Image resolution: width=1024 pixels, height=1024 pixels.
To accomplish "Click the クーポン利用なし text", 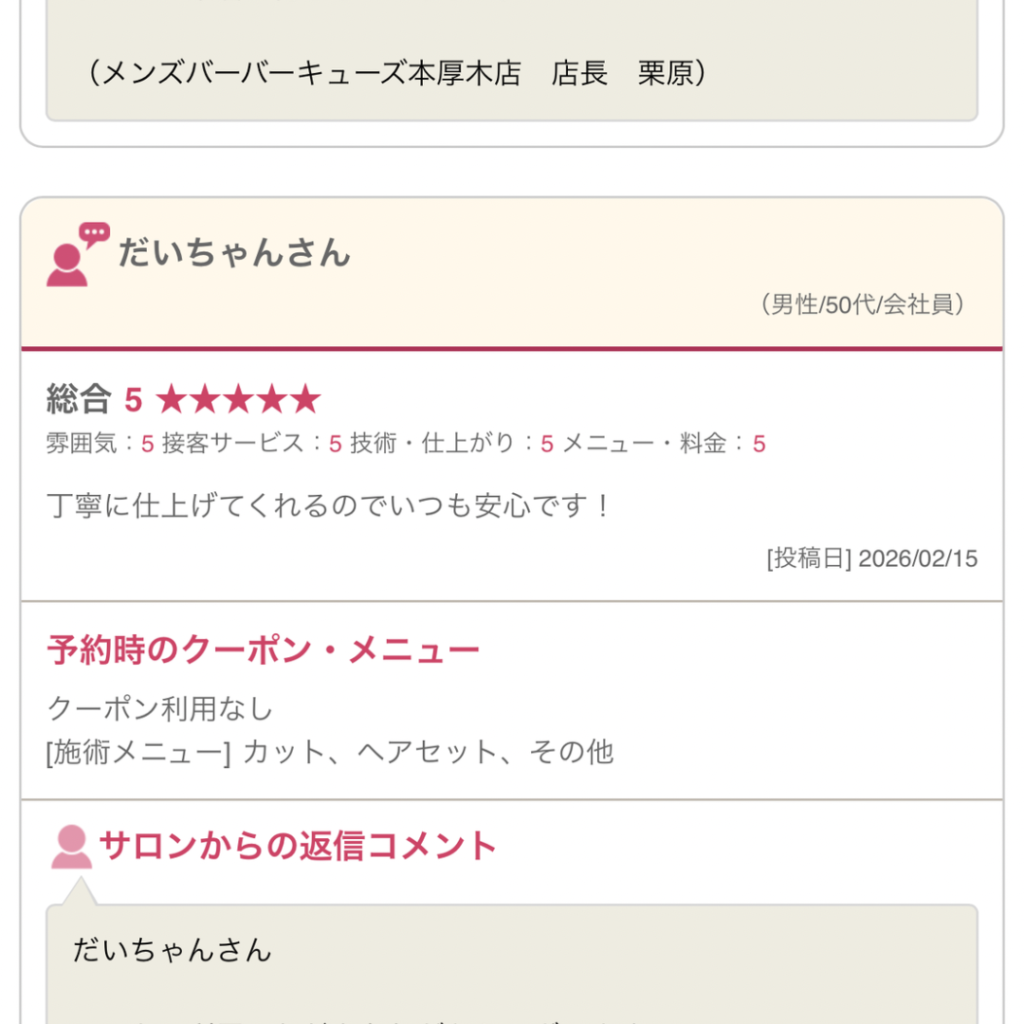I will pos(160,709).
